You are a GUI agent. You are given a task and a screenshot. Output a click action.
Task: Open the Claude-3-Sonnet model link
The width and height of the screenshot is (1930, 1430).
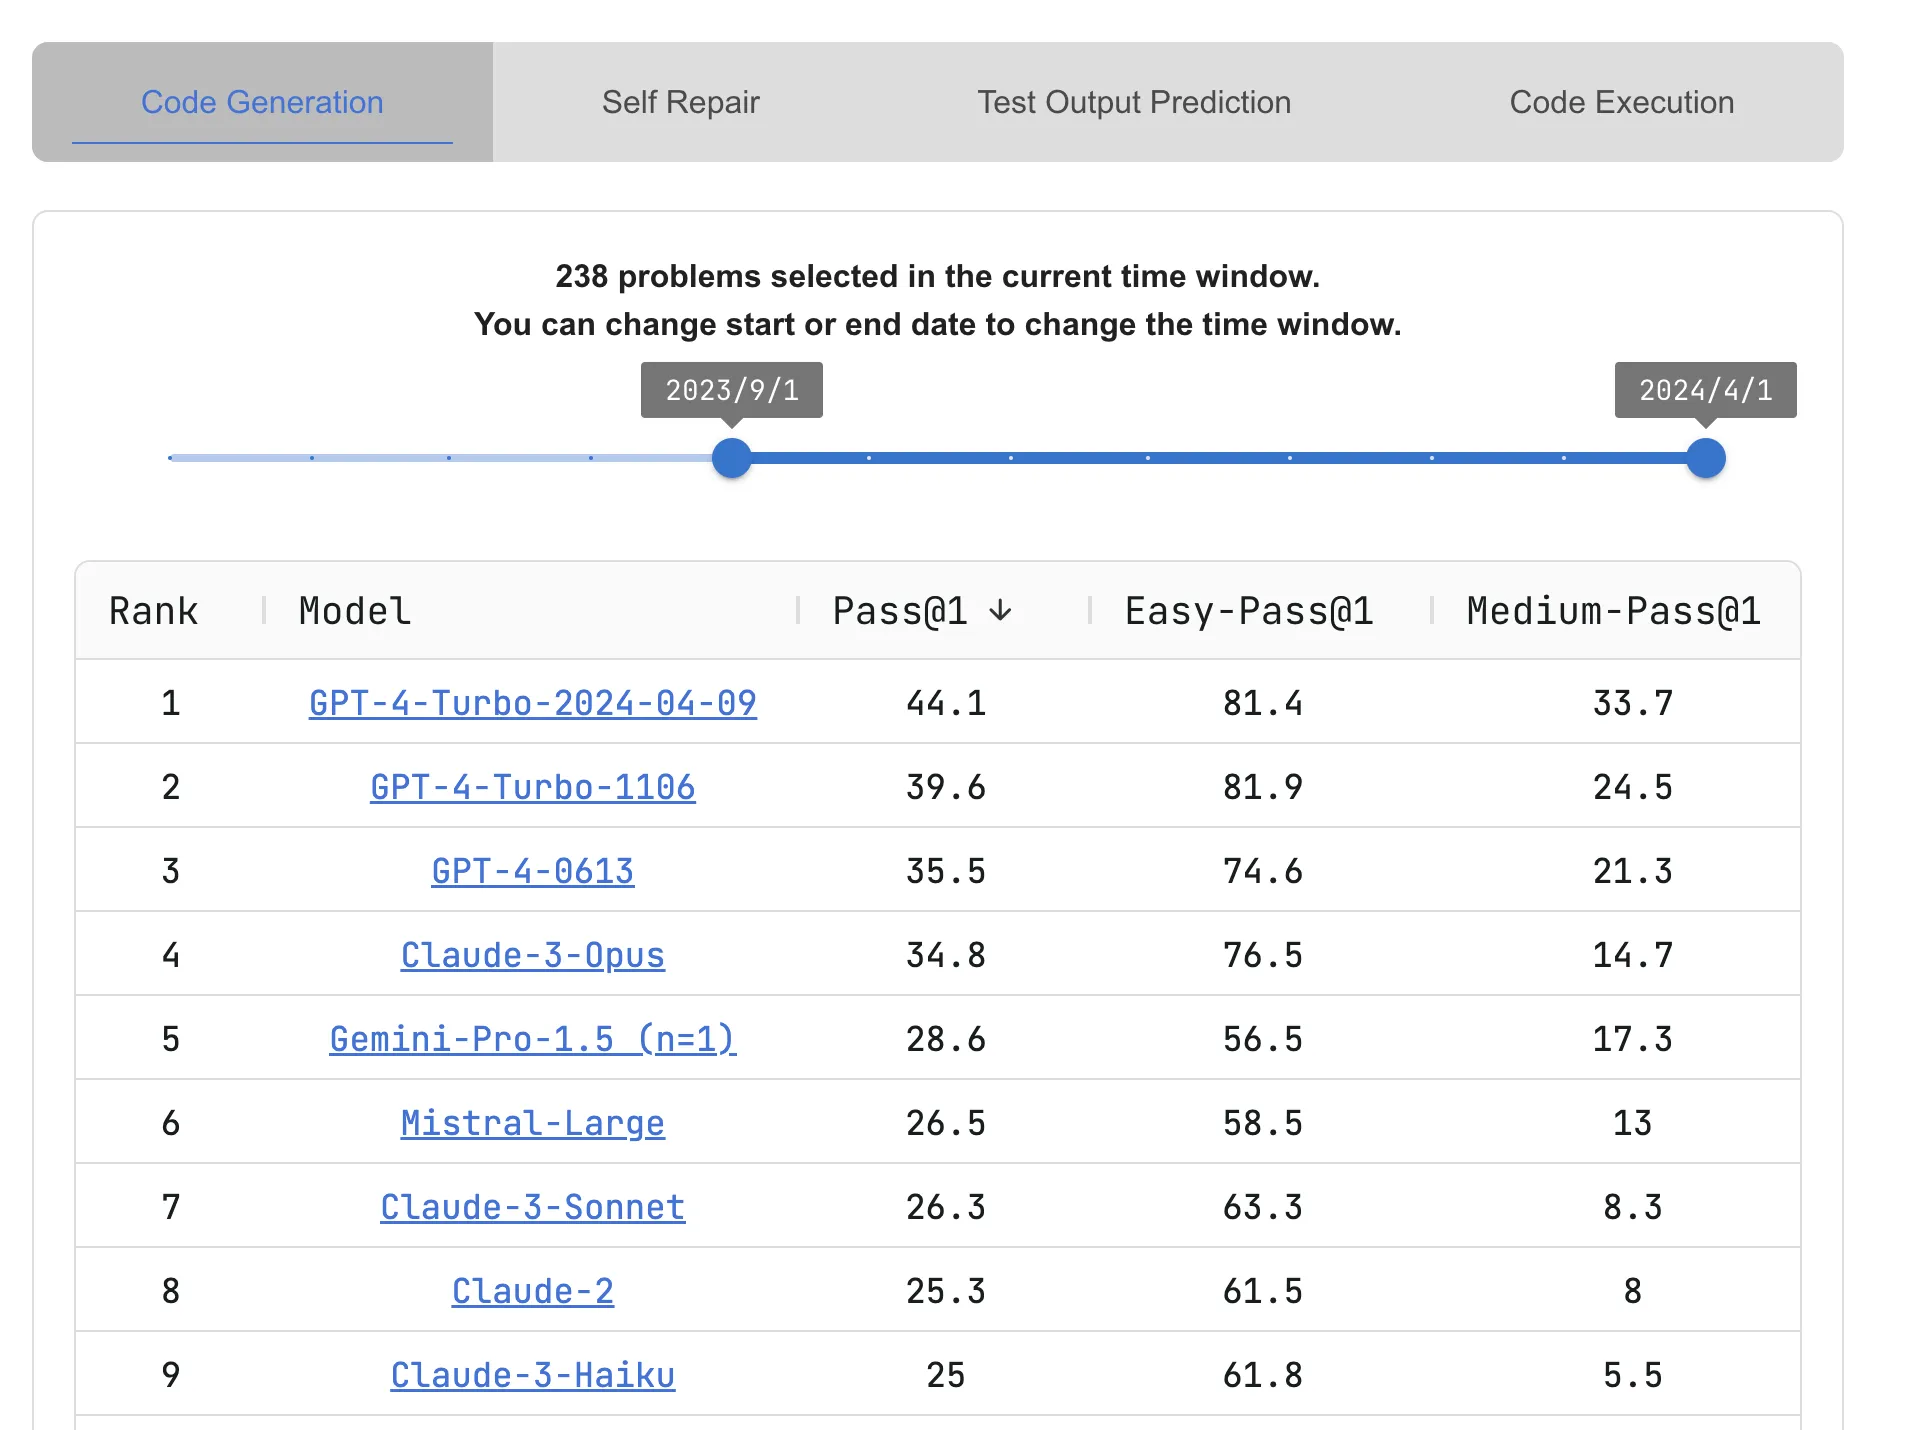pyautogui.click(x=533, y=1207)
